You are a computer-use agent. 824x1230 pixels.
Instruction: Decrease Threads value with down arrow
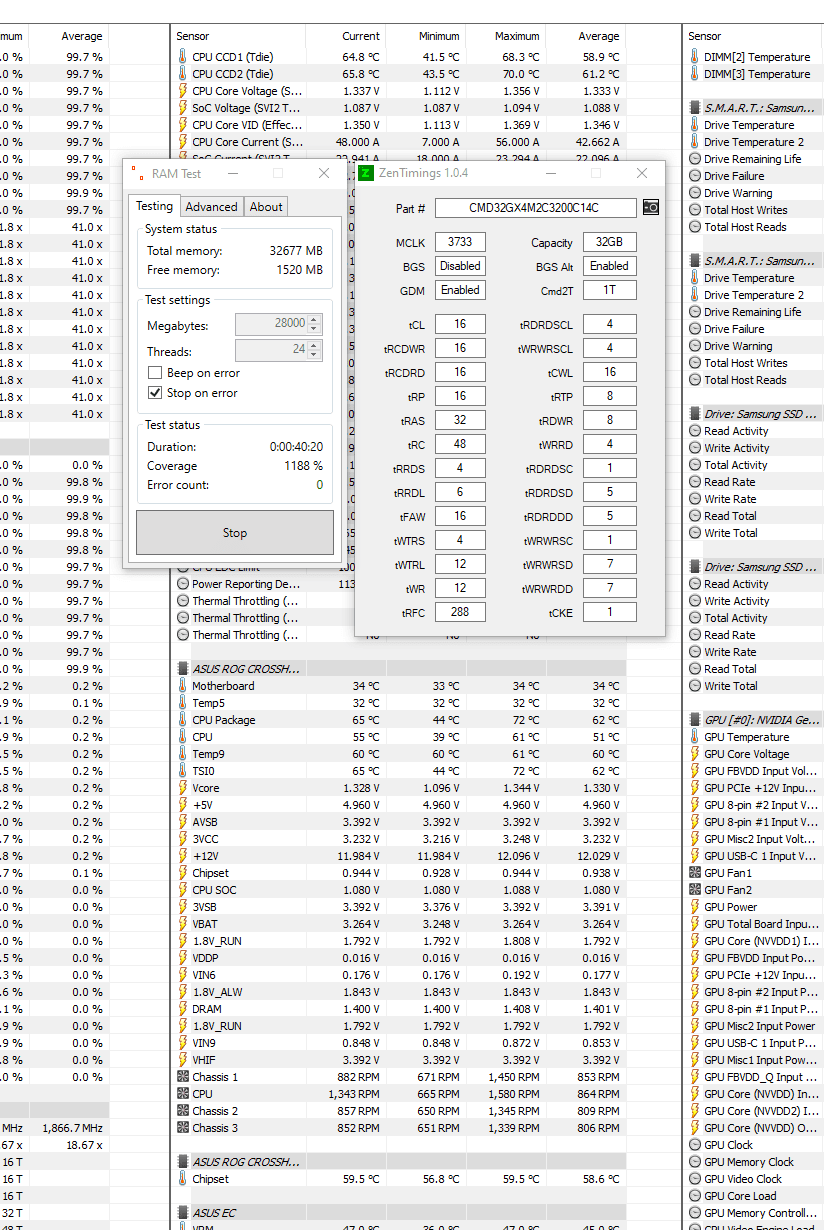(x=314, y=355)
